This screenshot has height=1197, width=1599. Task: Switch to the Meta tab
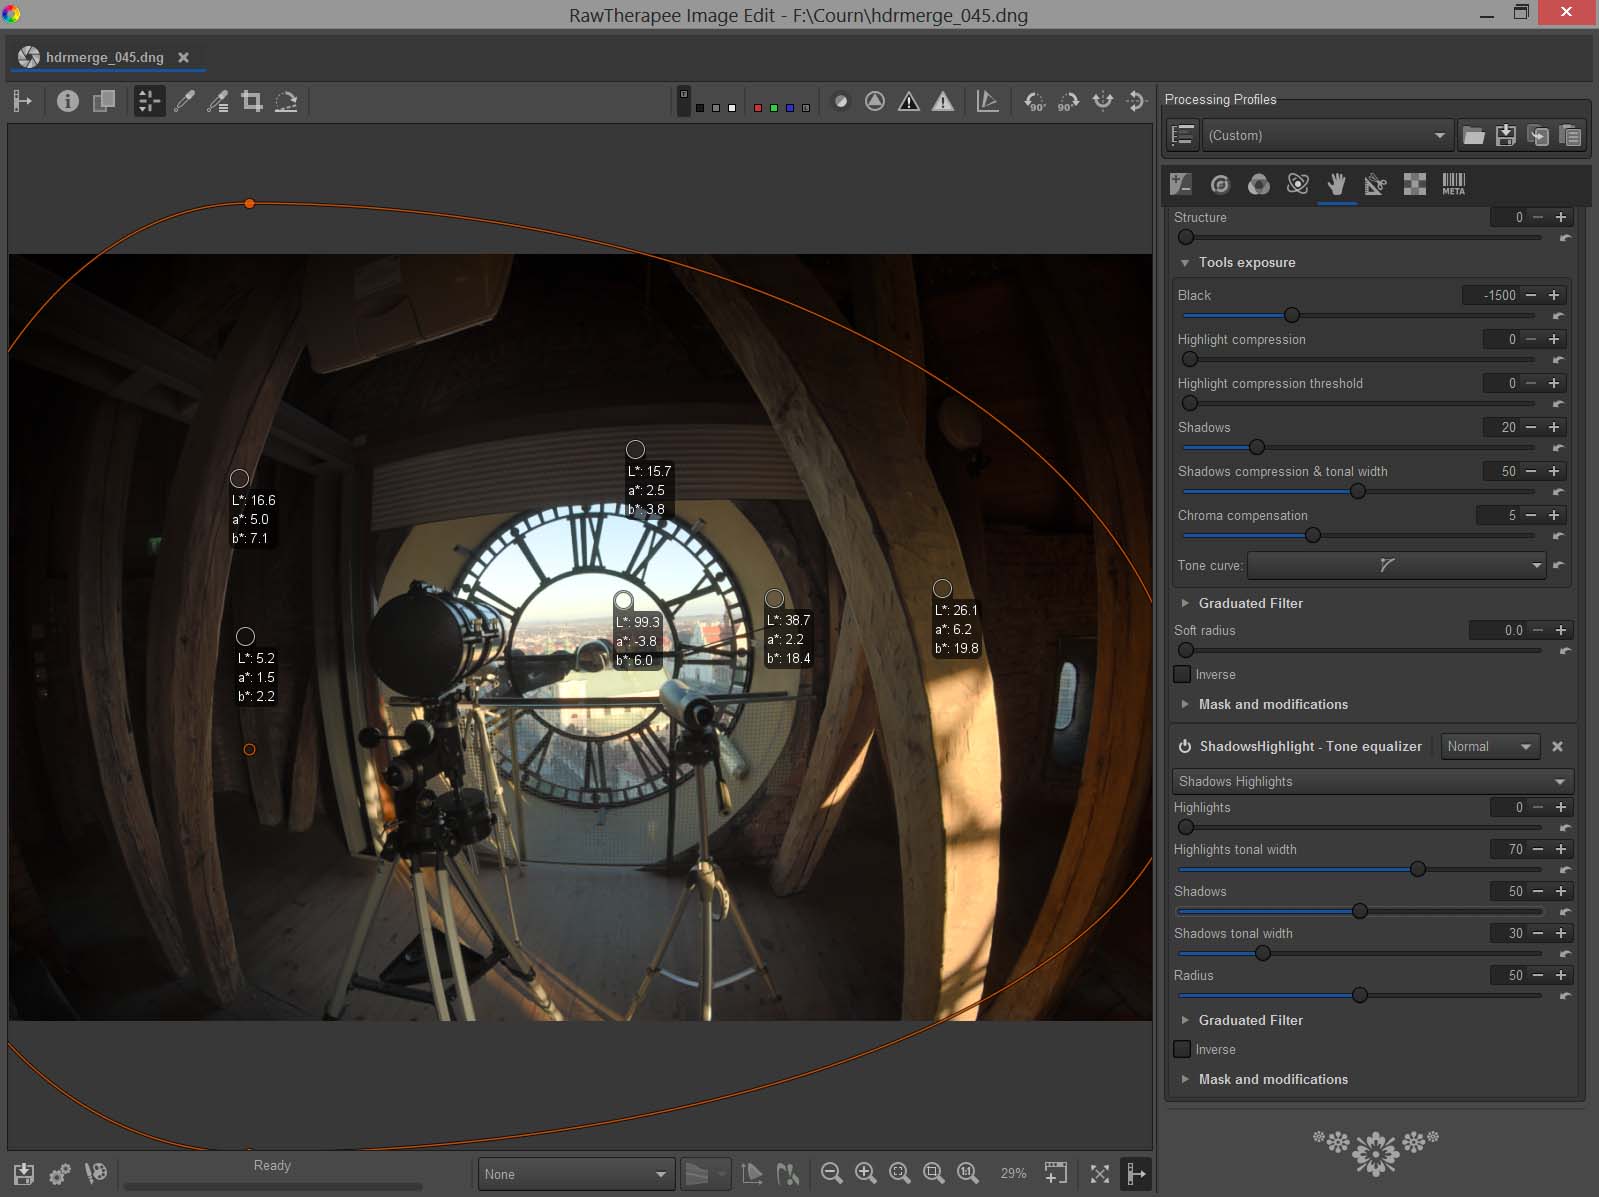1453,184
